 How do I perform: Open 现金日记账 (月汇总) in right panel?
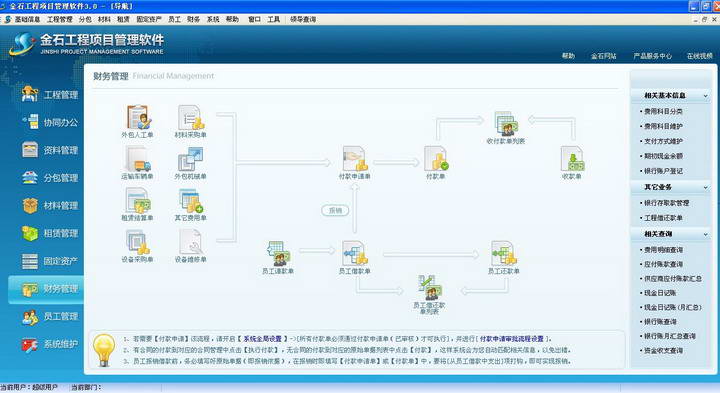pos(673,308)
